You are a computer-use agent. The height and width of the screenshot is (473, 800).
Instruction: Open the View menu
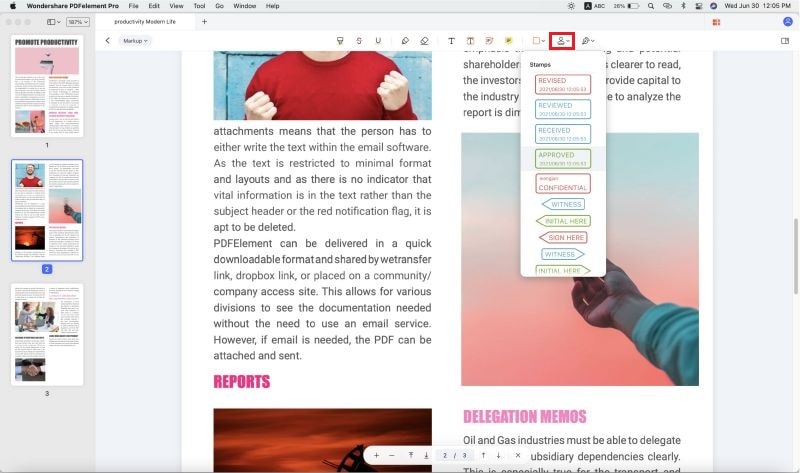pyautogui.click(x=177, y=6)
